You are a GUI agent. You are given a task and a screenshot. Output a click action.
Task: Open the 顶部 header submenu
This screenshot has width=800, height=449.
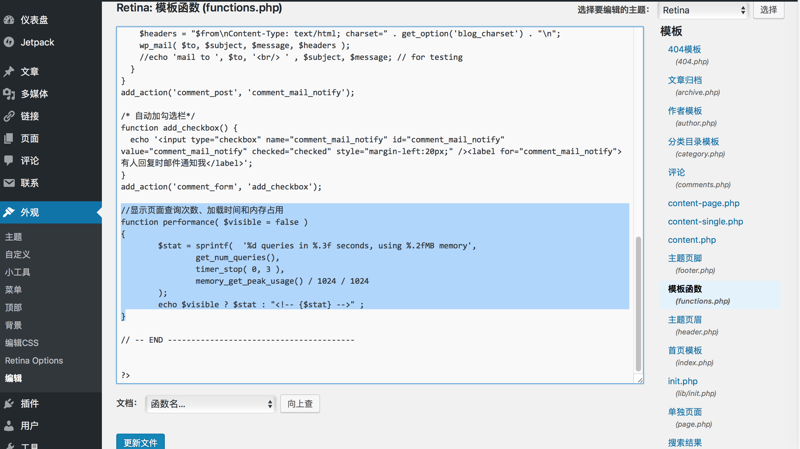click(14, 308)
